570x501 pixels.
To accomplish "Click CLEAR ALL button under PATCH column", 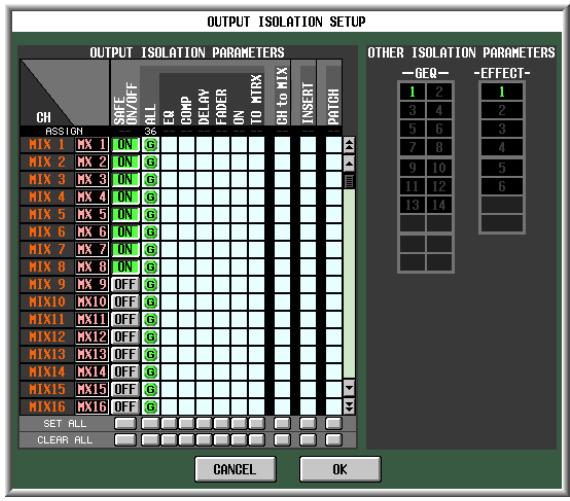I will click(334, 440).
